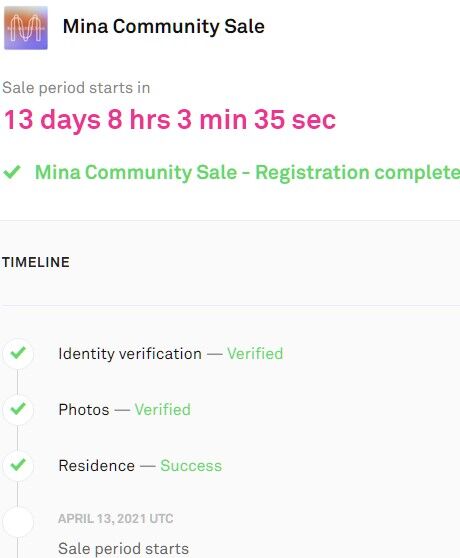Screen dimensions: 460x558
Task: Click the pink countdown timer
Action: 170,119
